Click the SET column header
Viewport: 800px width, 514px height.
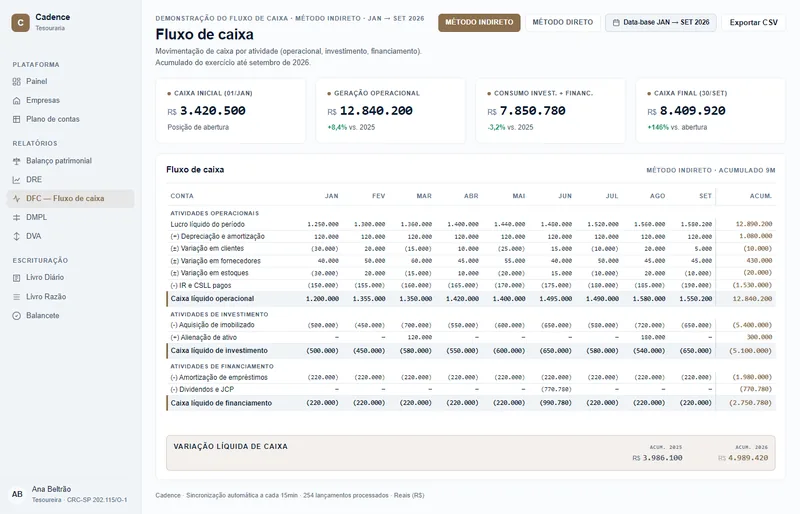click(706, 196)
